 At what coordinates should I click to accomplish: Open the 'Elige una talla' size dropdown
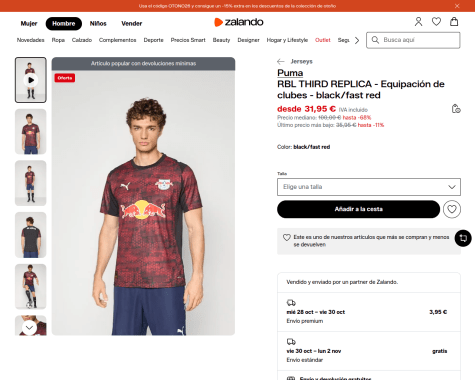tap(369, 187)
